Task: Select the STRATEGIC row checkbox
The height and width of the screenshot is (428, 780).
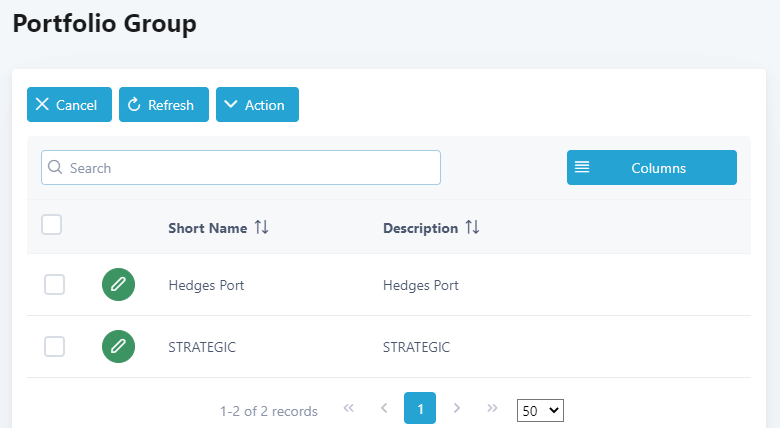Action: [55, 347]
